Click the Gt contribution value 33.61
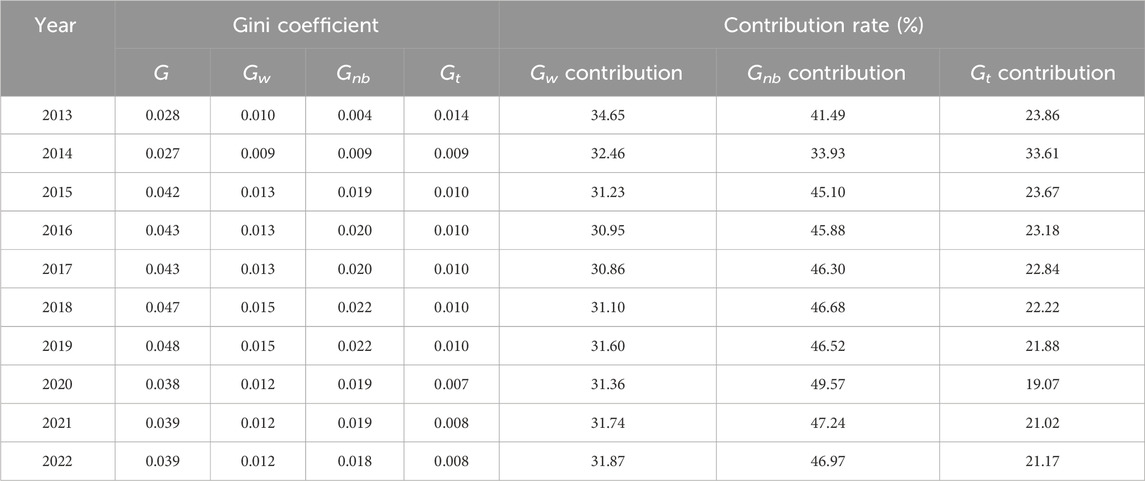The height and width of the screenshot is (481, 1145). pos(1042,154)
